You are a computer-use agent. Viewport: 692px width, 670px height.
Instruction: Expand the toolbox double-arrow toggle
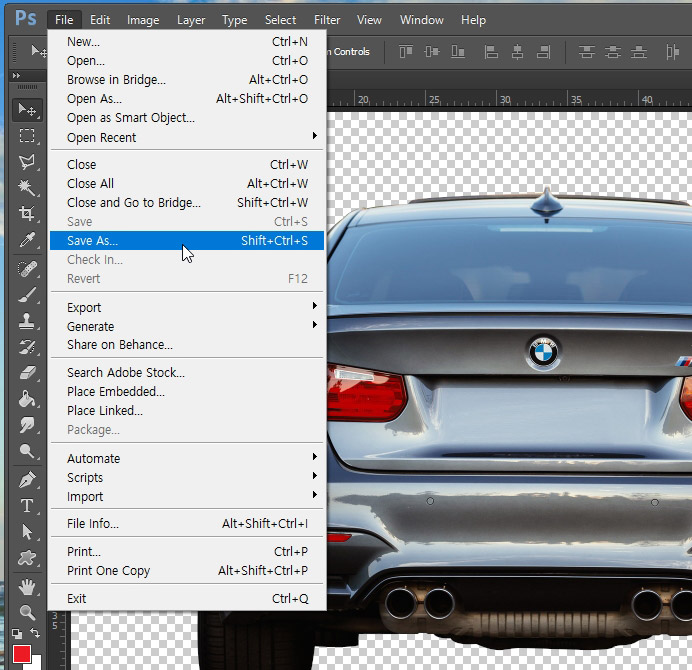[16, 75]
